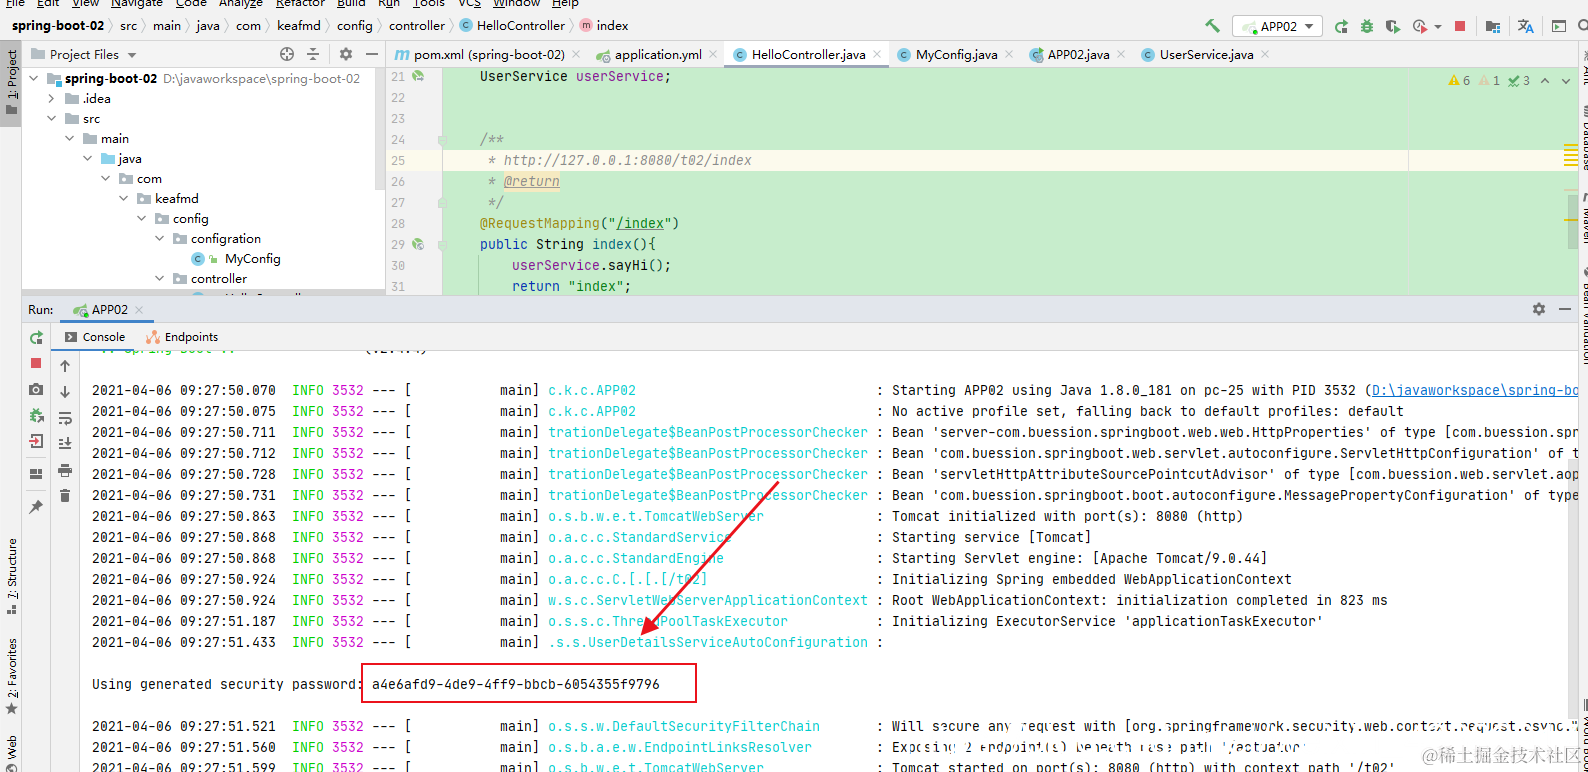Image resolution: width=1588 pixels, height=772 pixels.
Task: Click the warnings count indicator in editor
Action: [1460, 81]
